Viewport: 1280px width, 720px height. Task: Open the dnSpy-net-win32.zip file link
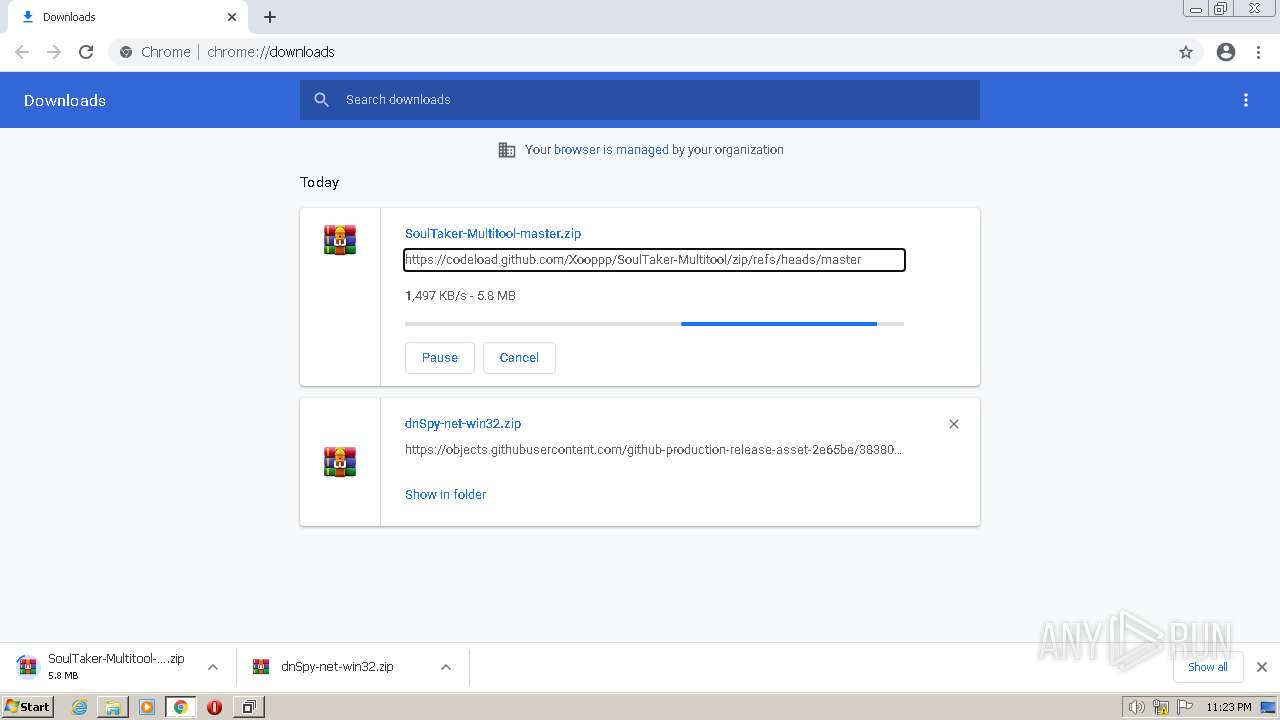[463, 423]
